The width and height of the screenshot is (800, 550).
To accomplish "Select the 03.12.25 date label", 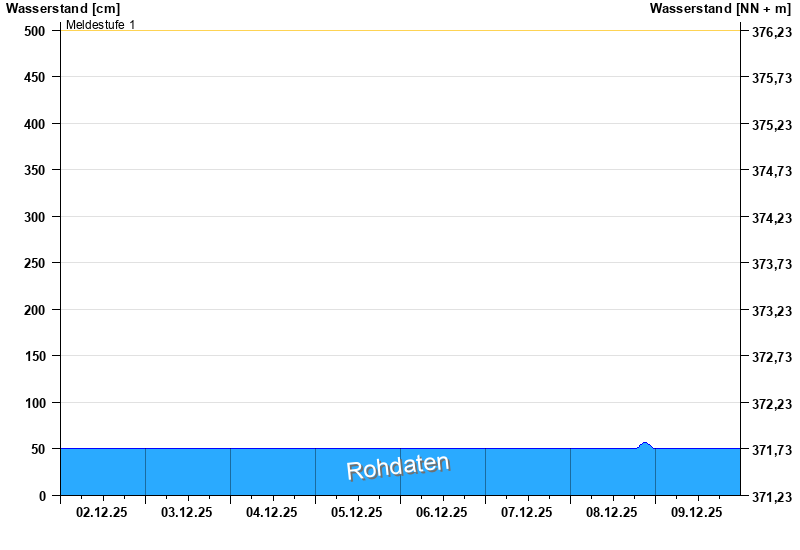I will pos(187,512).
